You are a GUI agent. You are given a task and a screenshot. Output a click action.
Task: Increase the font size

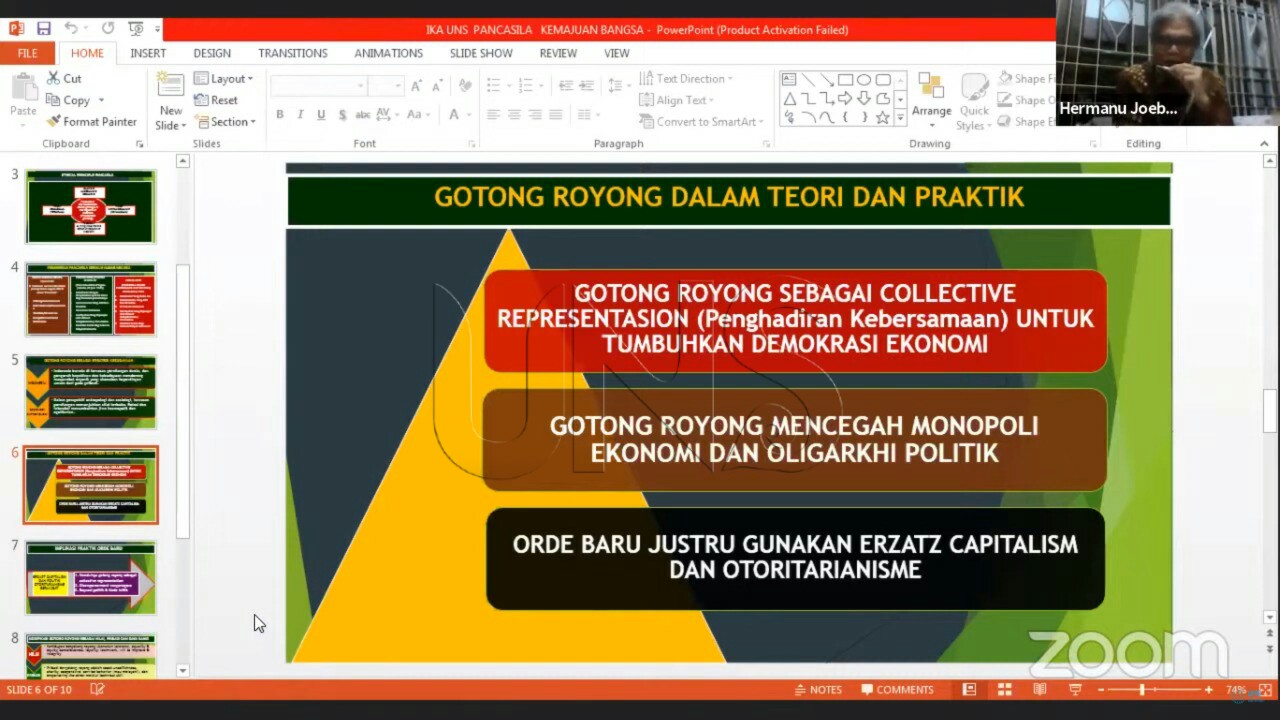pos(416,86)
